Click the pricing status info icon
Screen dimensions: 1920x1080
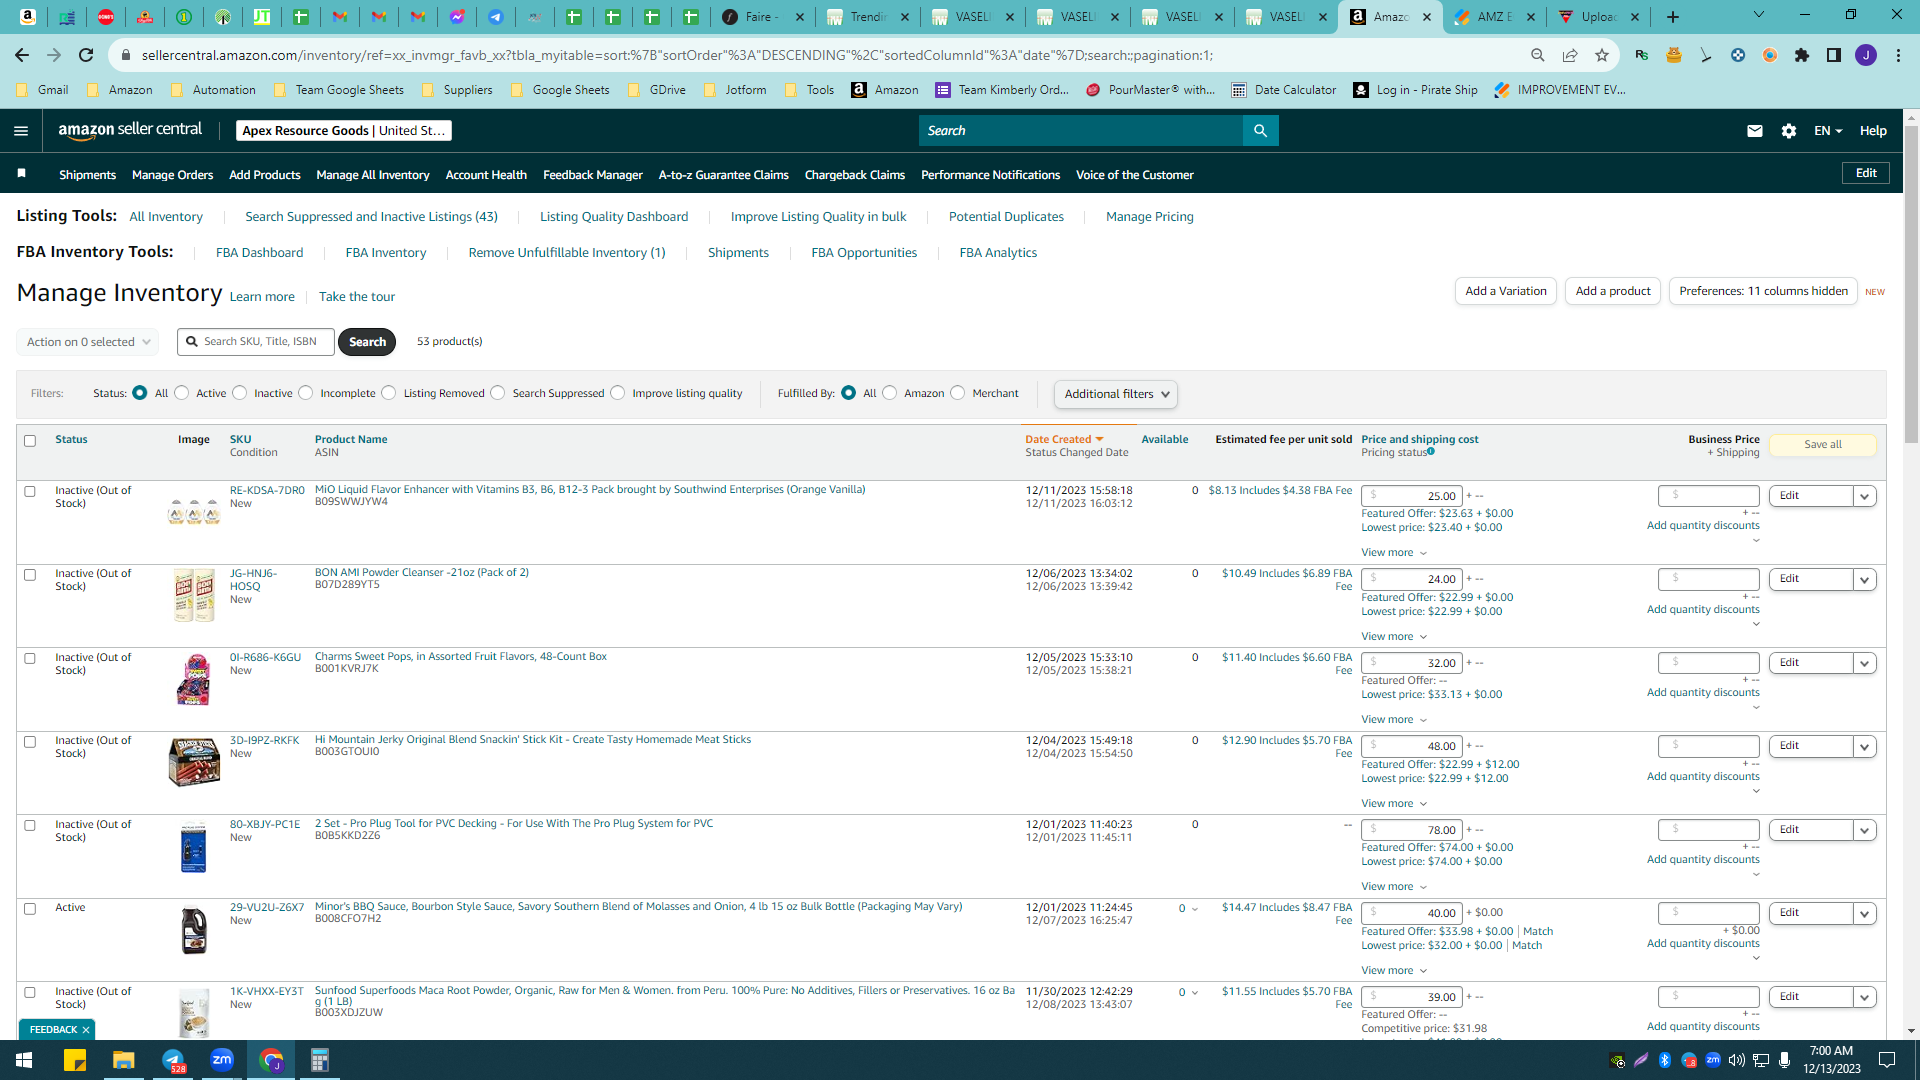tap(1431, 452)
